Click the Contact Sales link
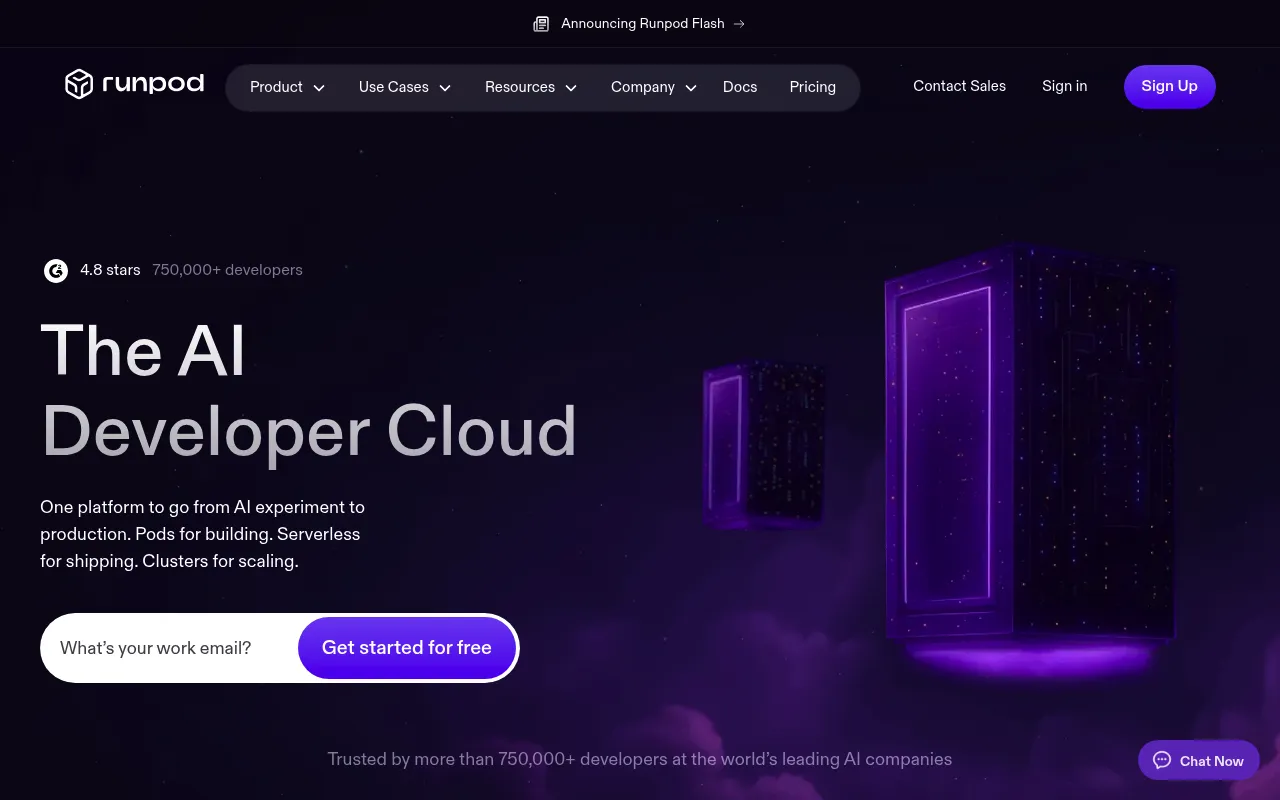 point(960,86)
